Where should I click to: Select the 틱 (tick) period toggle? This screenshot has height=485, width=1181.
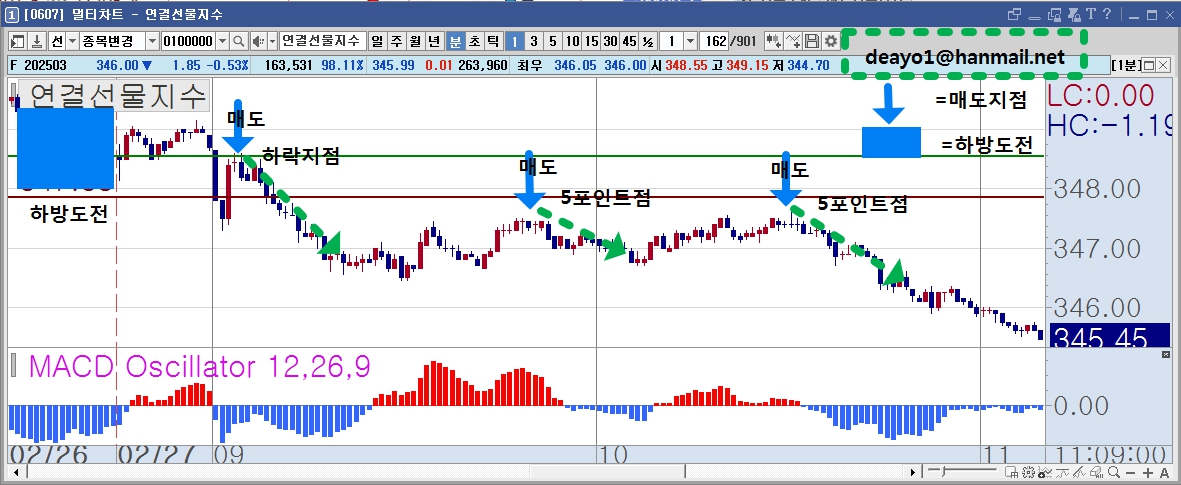[x=493, y=41]
